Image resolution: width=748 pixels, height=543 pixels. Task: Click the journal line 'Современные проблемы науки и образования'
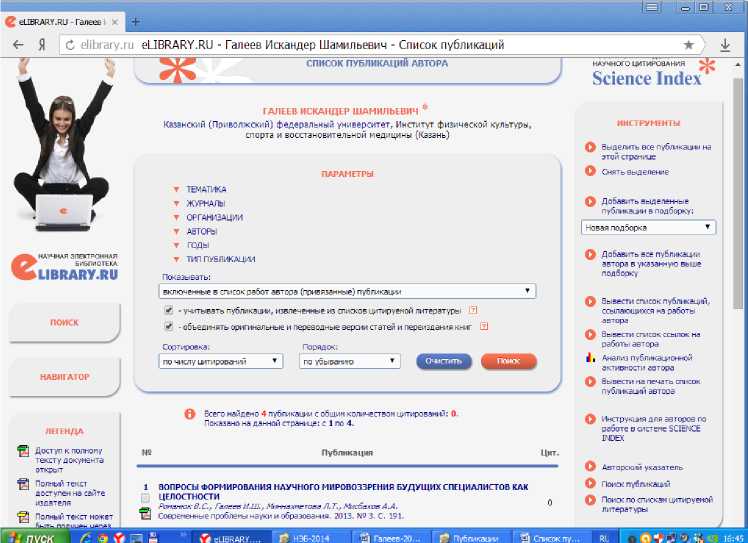tap(280, 516)
